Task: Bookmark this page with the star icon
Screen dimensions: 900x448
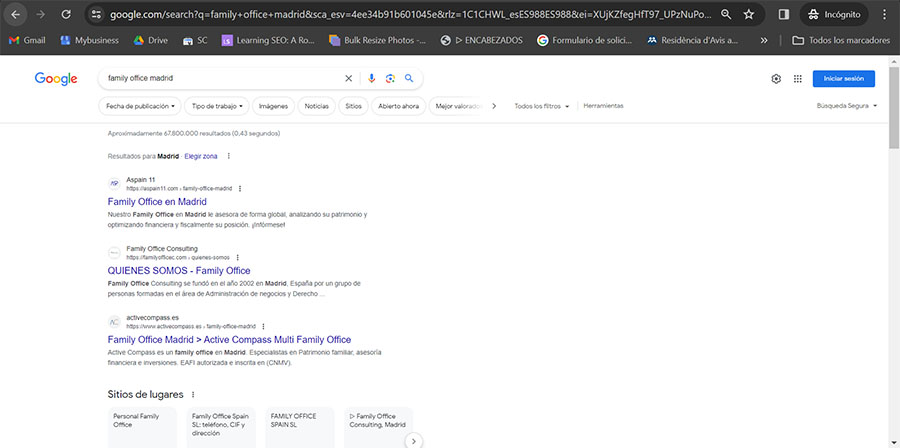Action: 748,14
